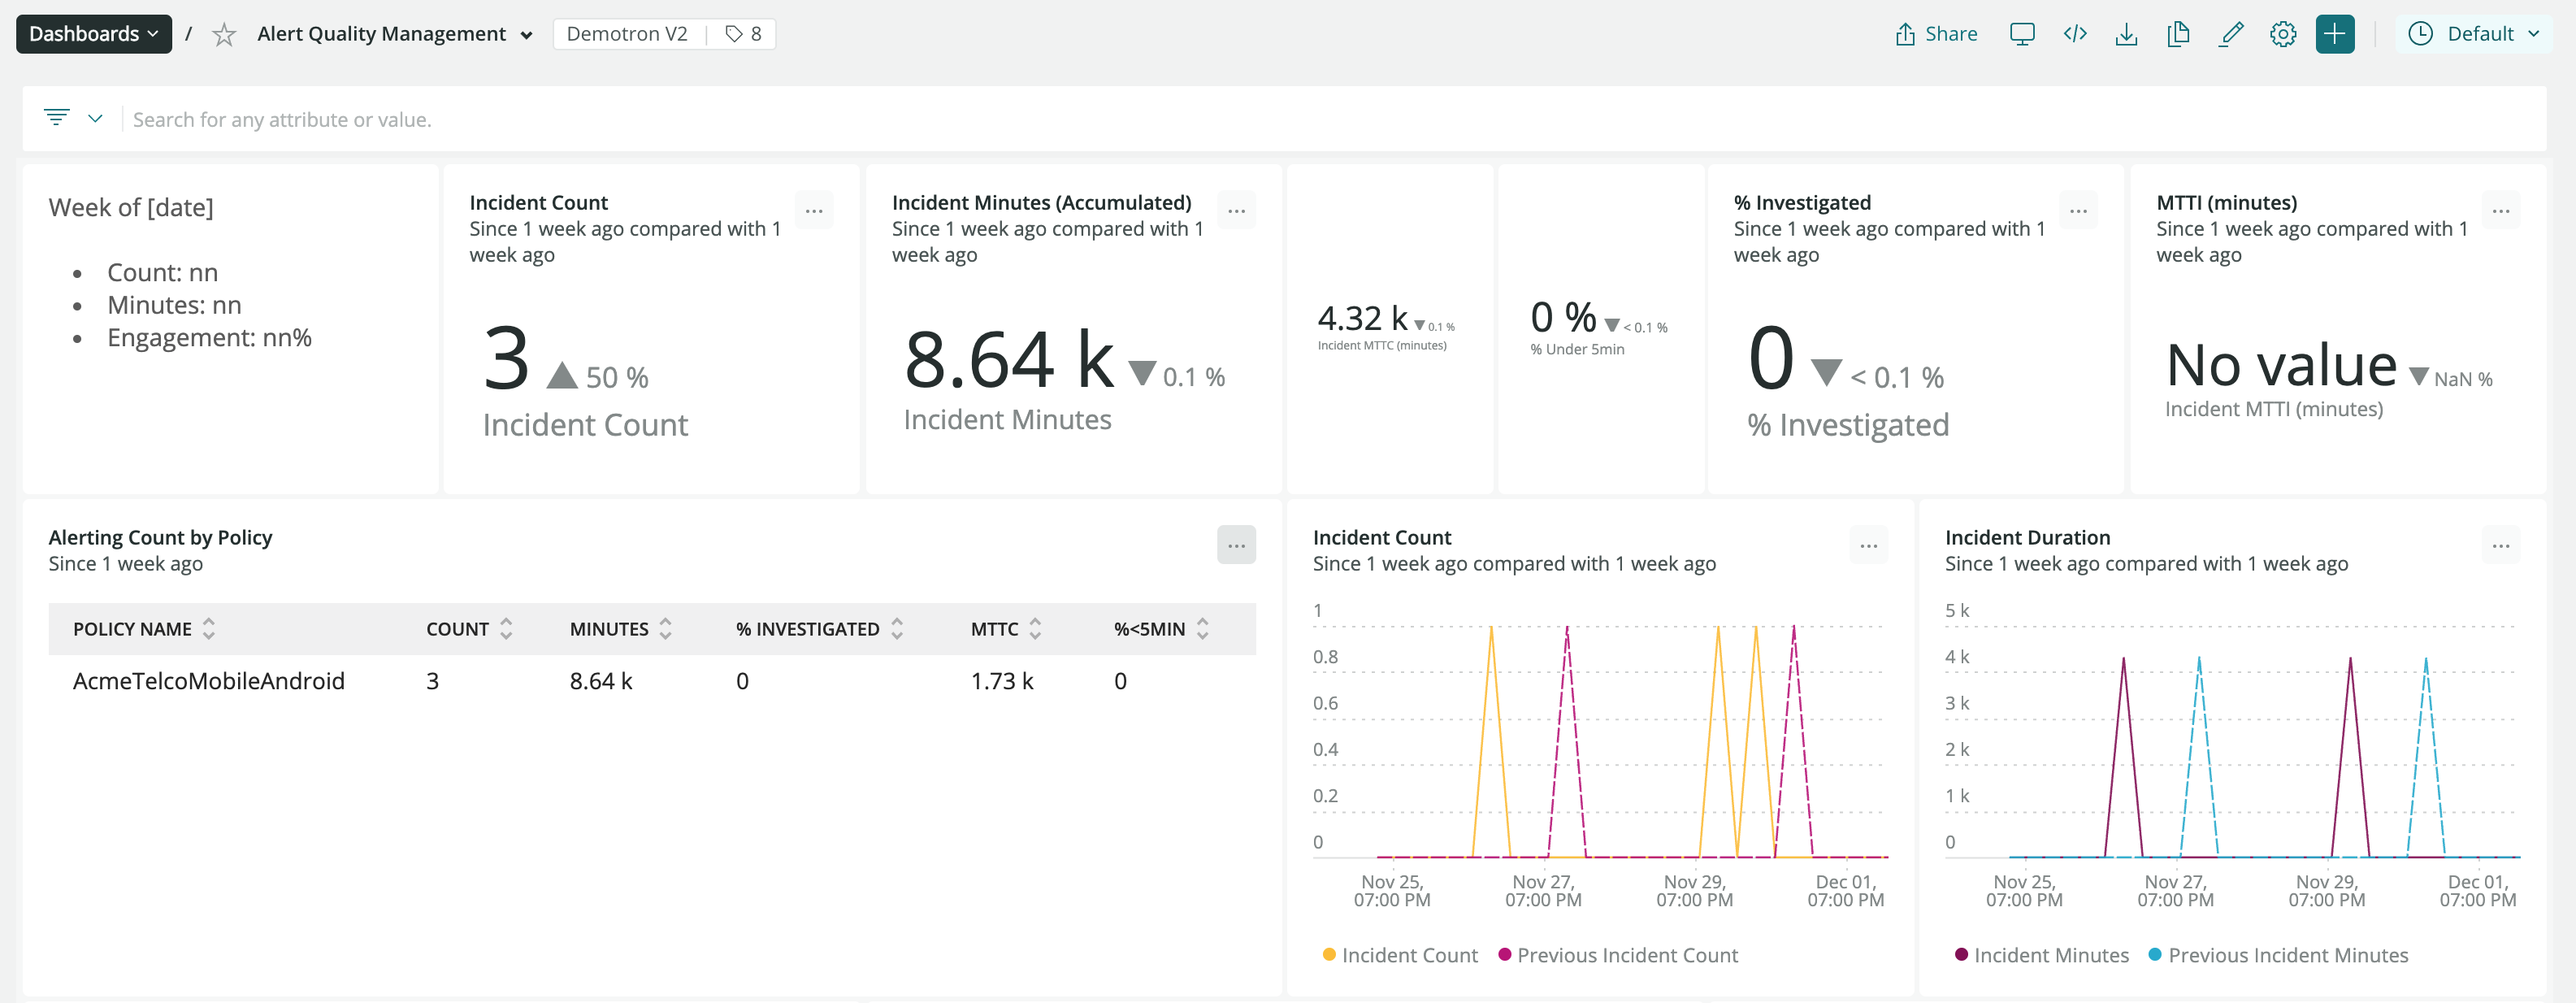The height and width of the screenshot is (1003, 2576).
Task: Open Alerting Count by Policy ellipsis menu
Action: click(1236, 545)
